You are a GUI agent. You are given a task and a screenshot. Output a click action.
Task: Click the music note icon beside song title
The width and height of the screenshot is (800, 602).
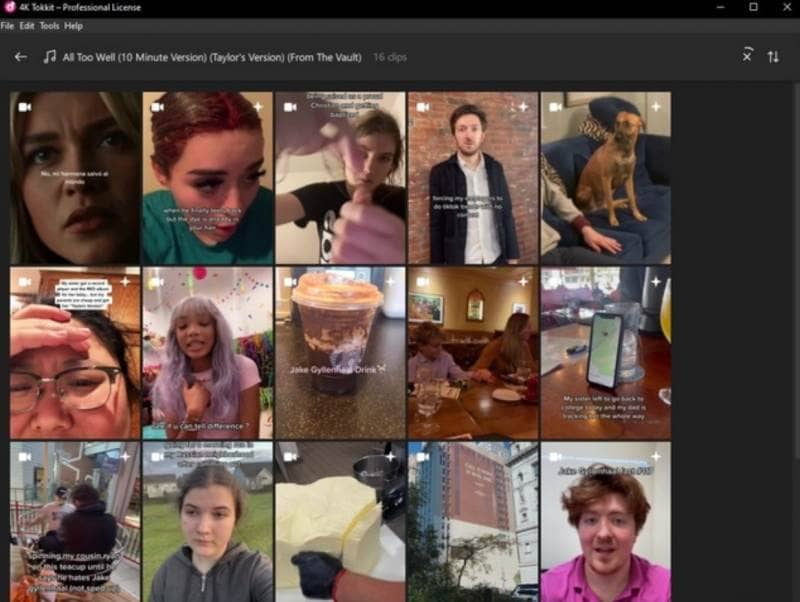(49, 57)
